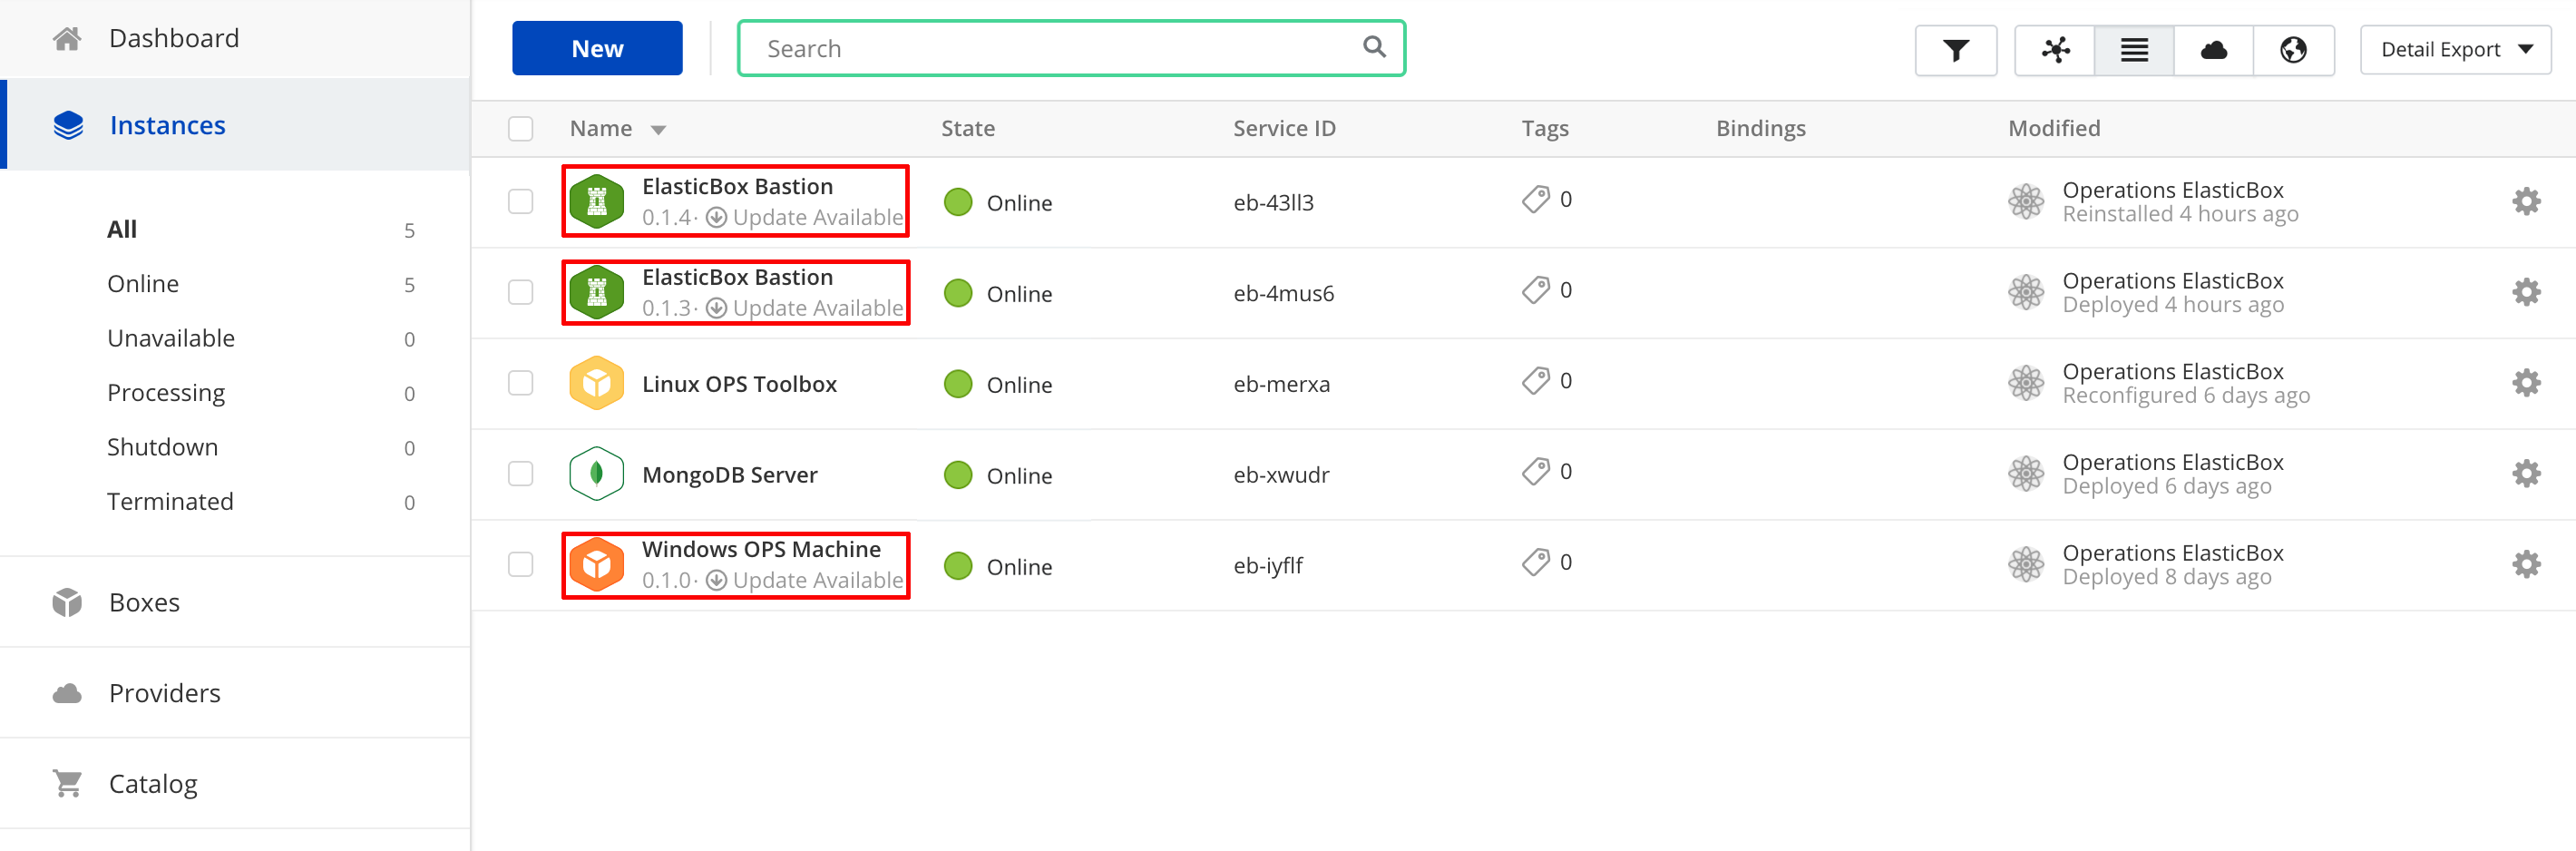Click the Instances layers icon
2576x851 pixels.
click(x=68, y=126)
